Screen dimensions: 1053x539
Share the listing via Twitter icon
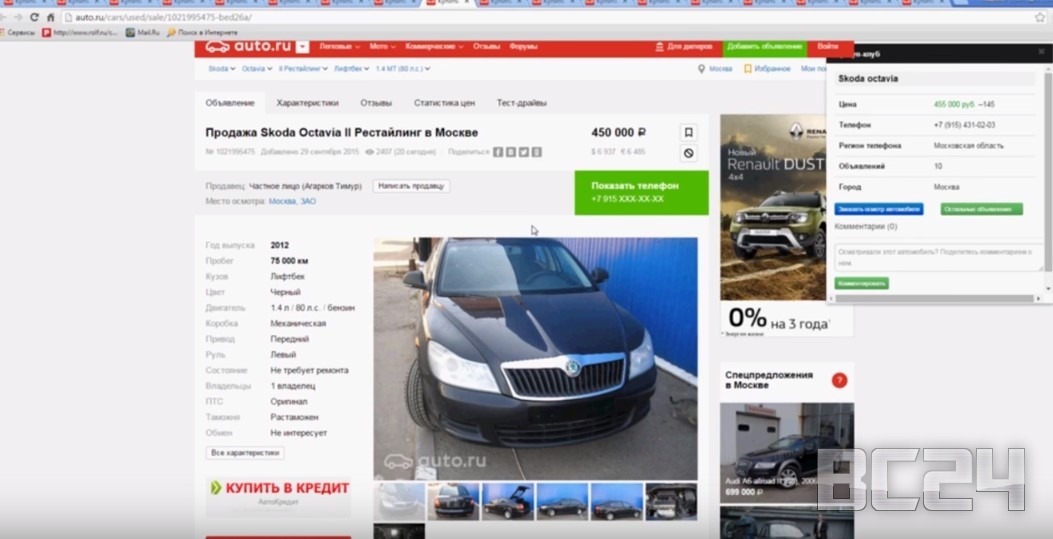[x=524, y=152]
